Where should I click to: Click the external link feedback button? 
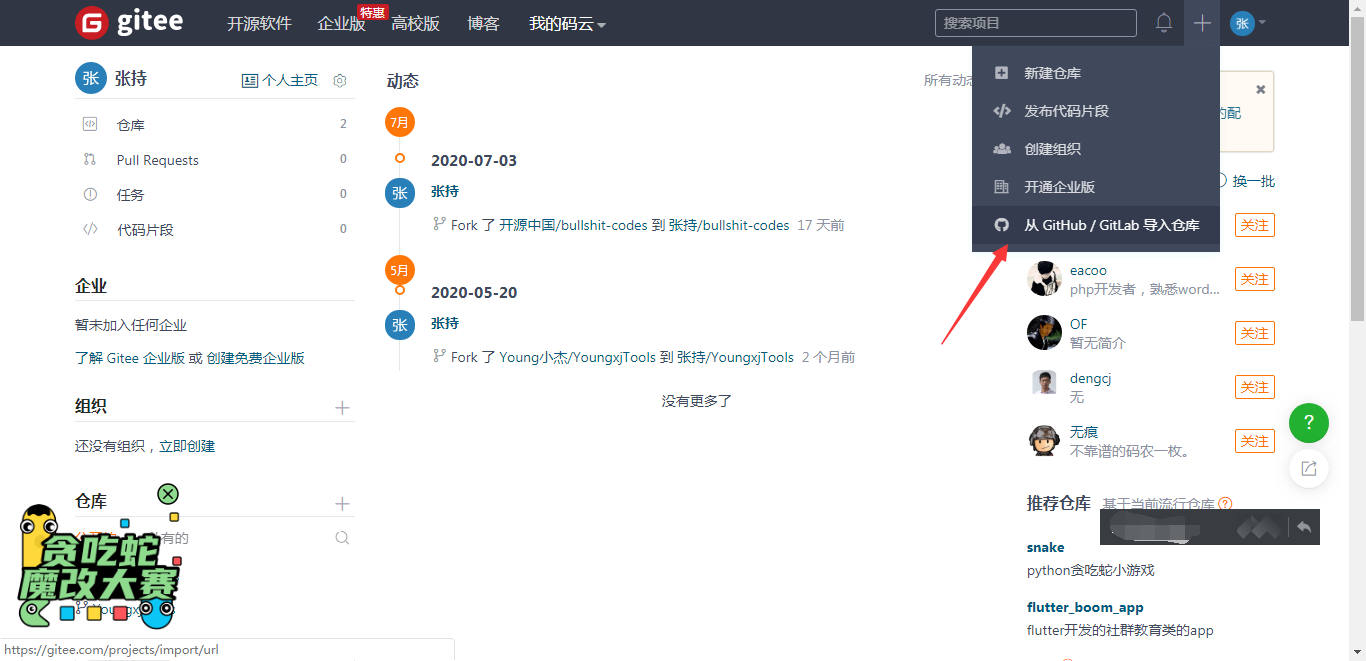1309,468
